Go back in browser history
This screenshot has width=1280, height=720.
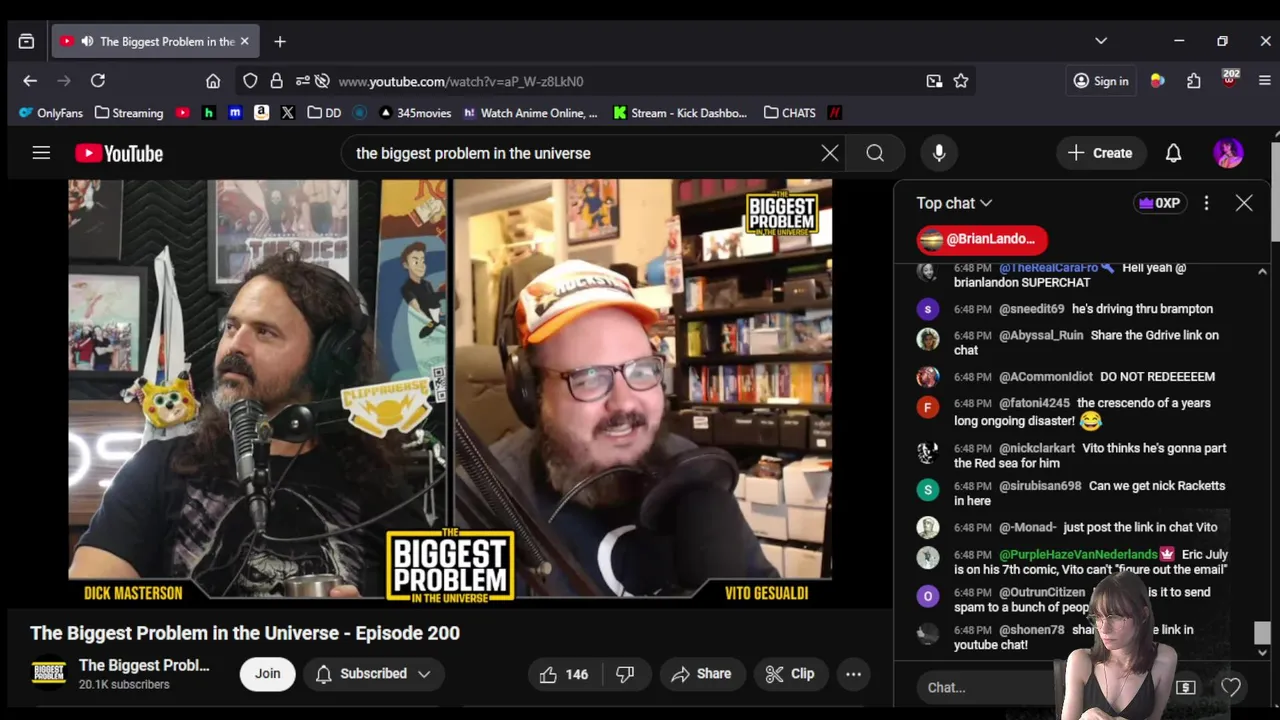click(30, 81)
